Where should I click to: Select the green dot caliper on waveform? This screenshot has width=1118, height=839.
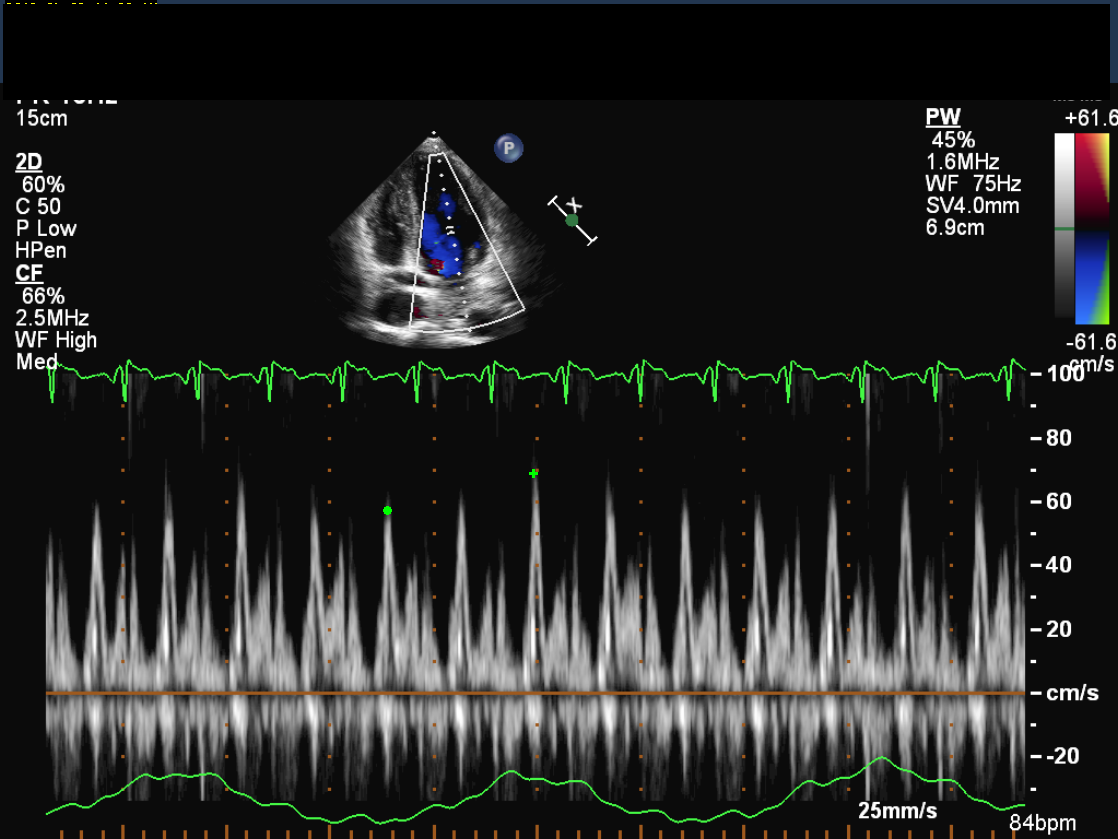click(x=388, y=511)
